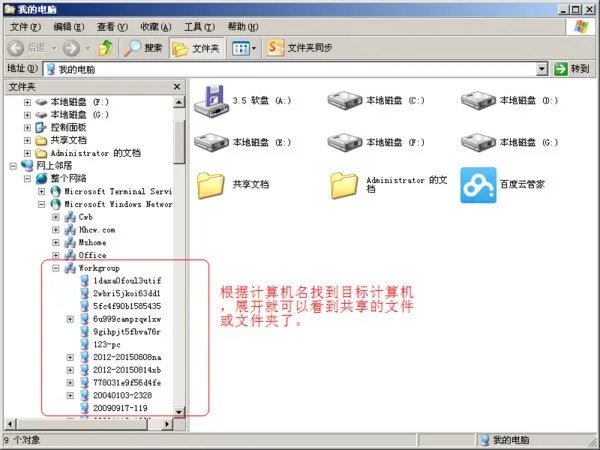Open the Search (搜索) tool
600x450 pixels.
point(143,48)
